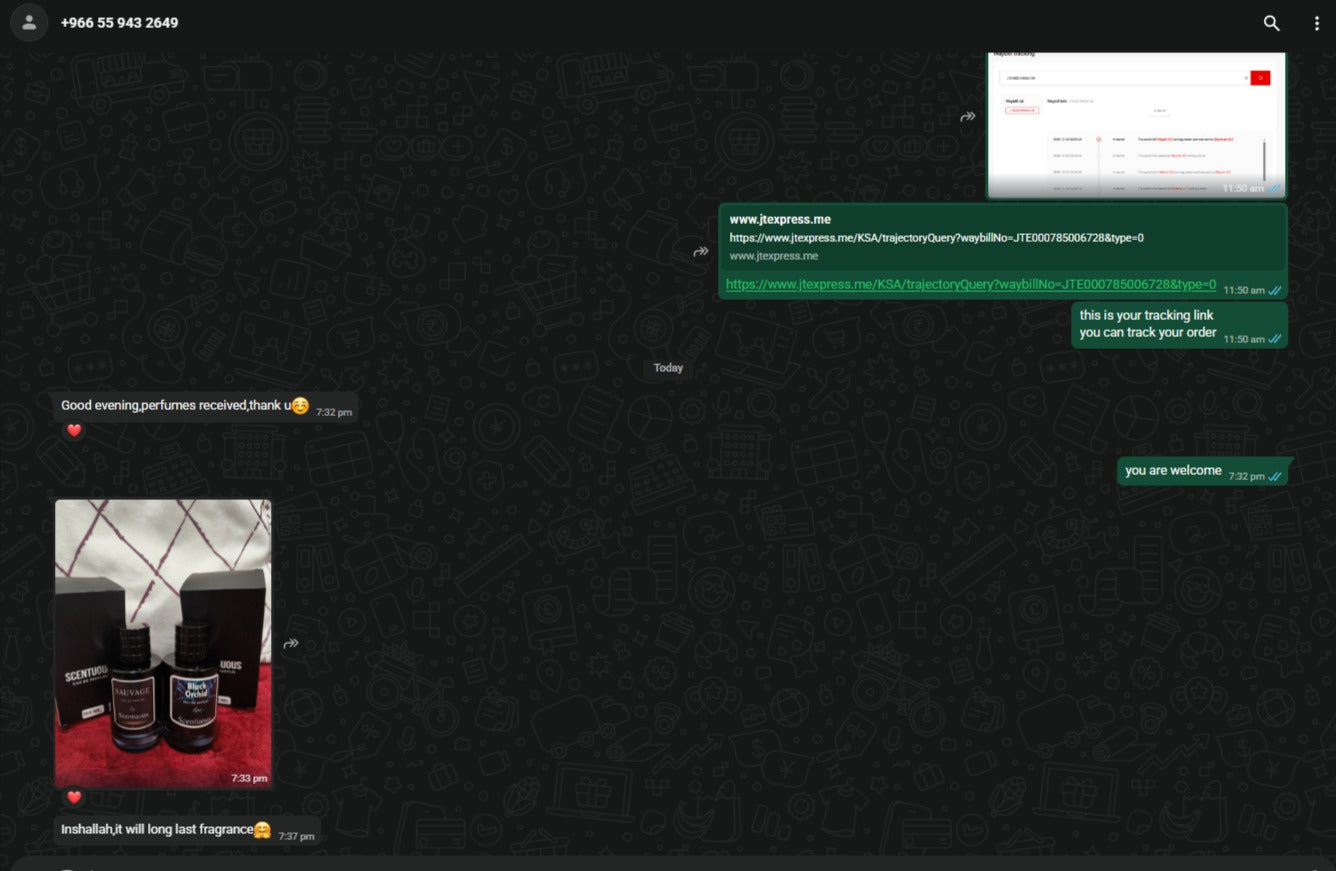The width and height of the screenshot is (1336, 871).
Task: Click read receipt ticks on 'you are welcome'
Action: coord(1274,477)
